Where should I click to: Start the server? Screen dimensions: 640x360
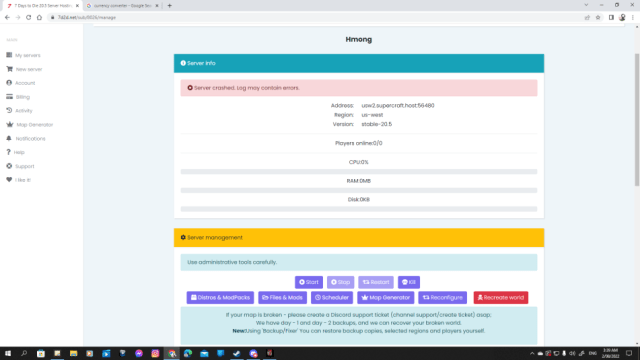click(309, 282)
